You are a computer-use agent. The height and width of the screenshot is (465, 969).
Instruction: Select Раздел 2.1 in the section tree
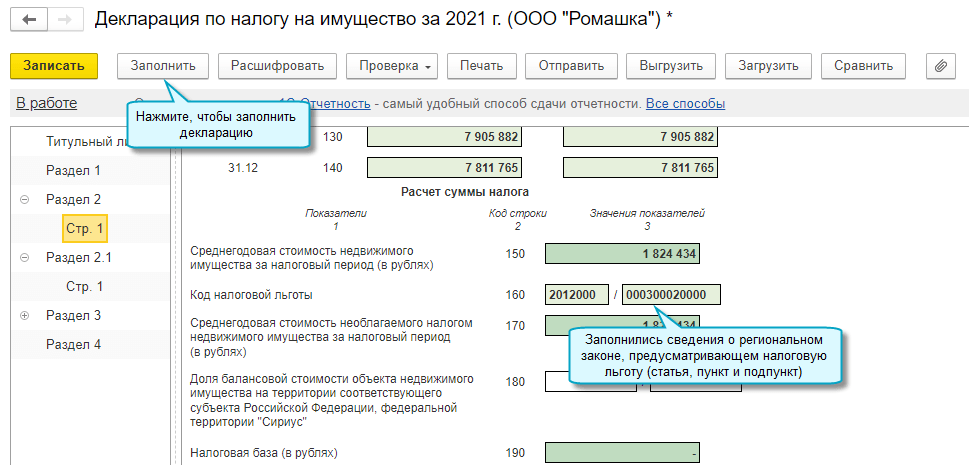pos(78,258)
